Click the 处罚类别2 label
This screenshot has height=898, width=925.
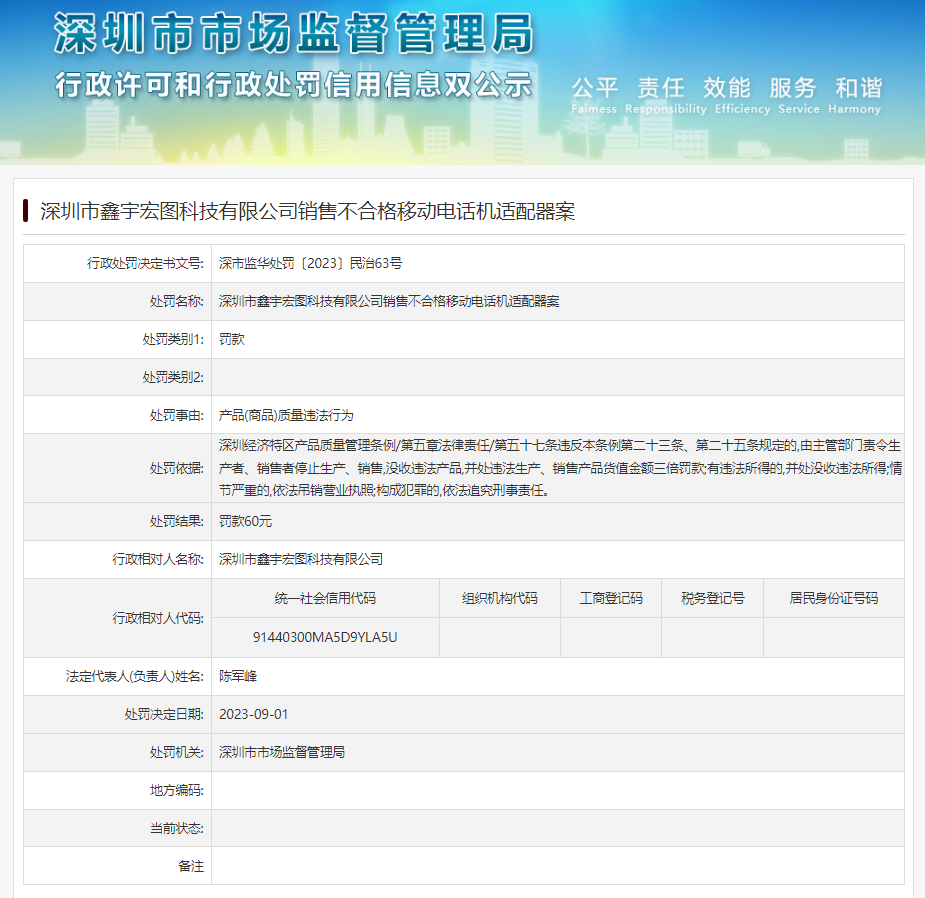tap(173, 377)
